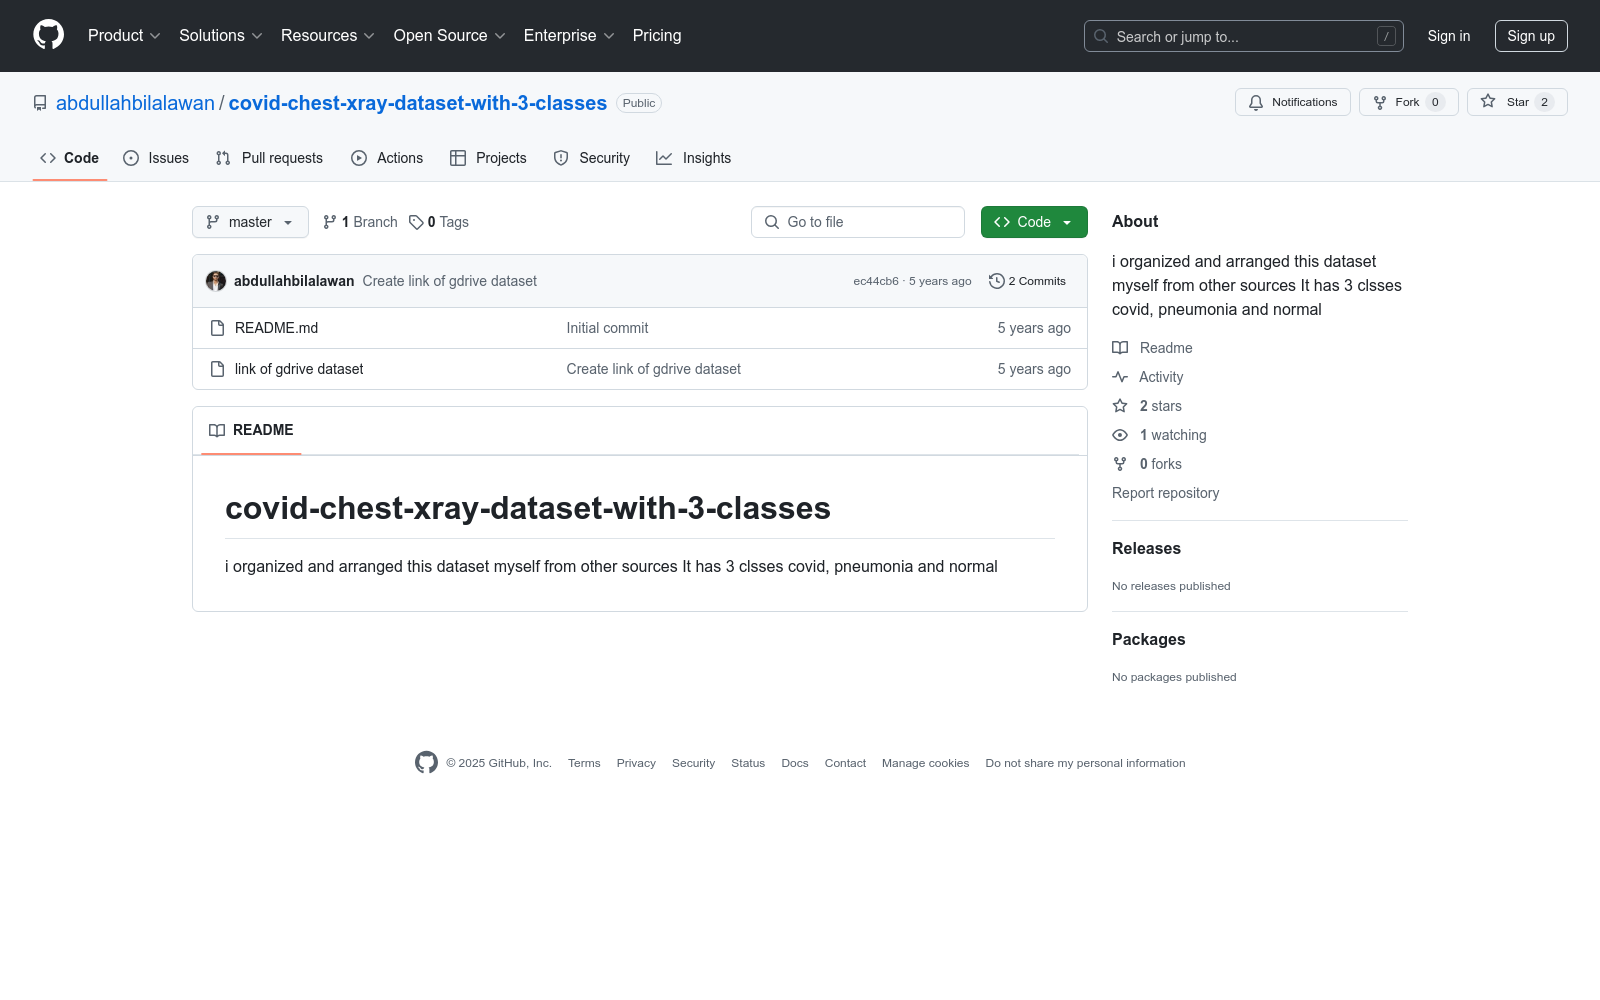Viewport: 1600px width, 1000px height.
Task: Open the green Code dropdown button
Action: 1034,222
